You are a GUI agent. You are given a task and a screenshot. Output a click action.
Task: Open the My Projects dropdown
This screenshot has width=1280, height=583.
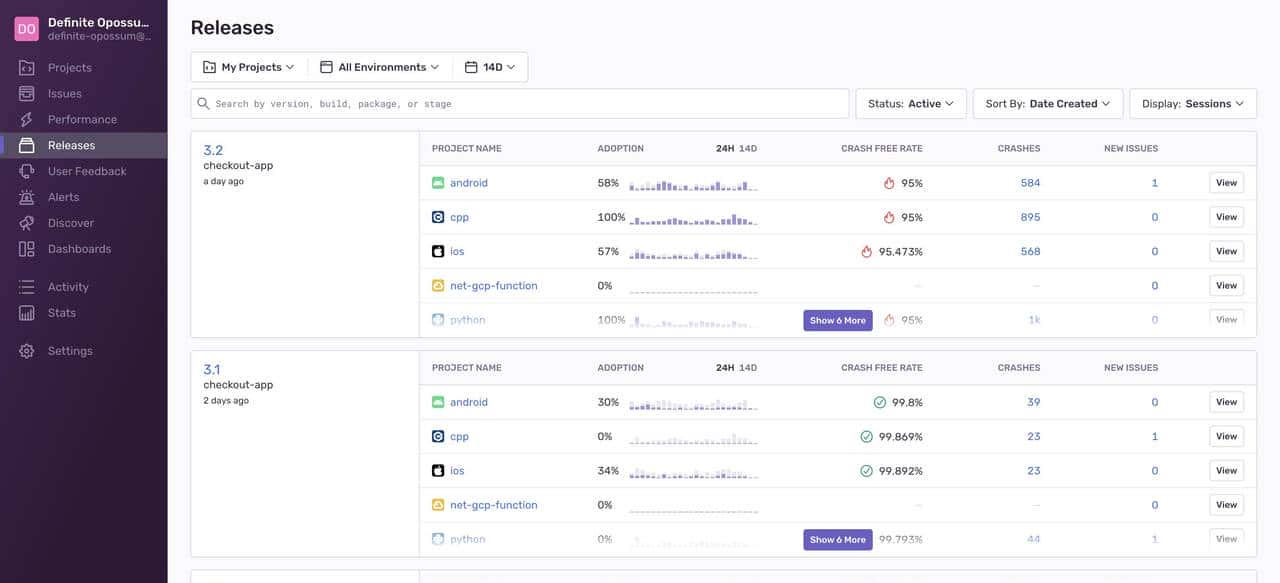[x=249, y=67]
